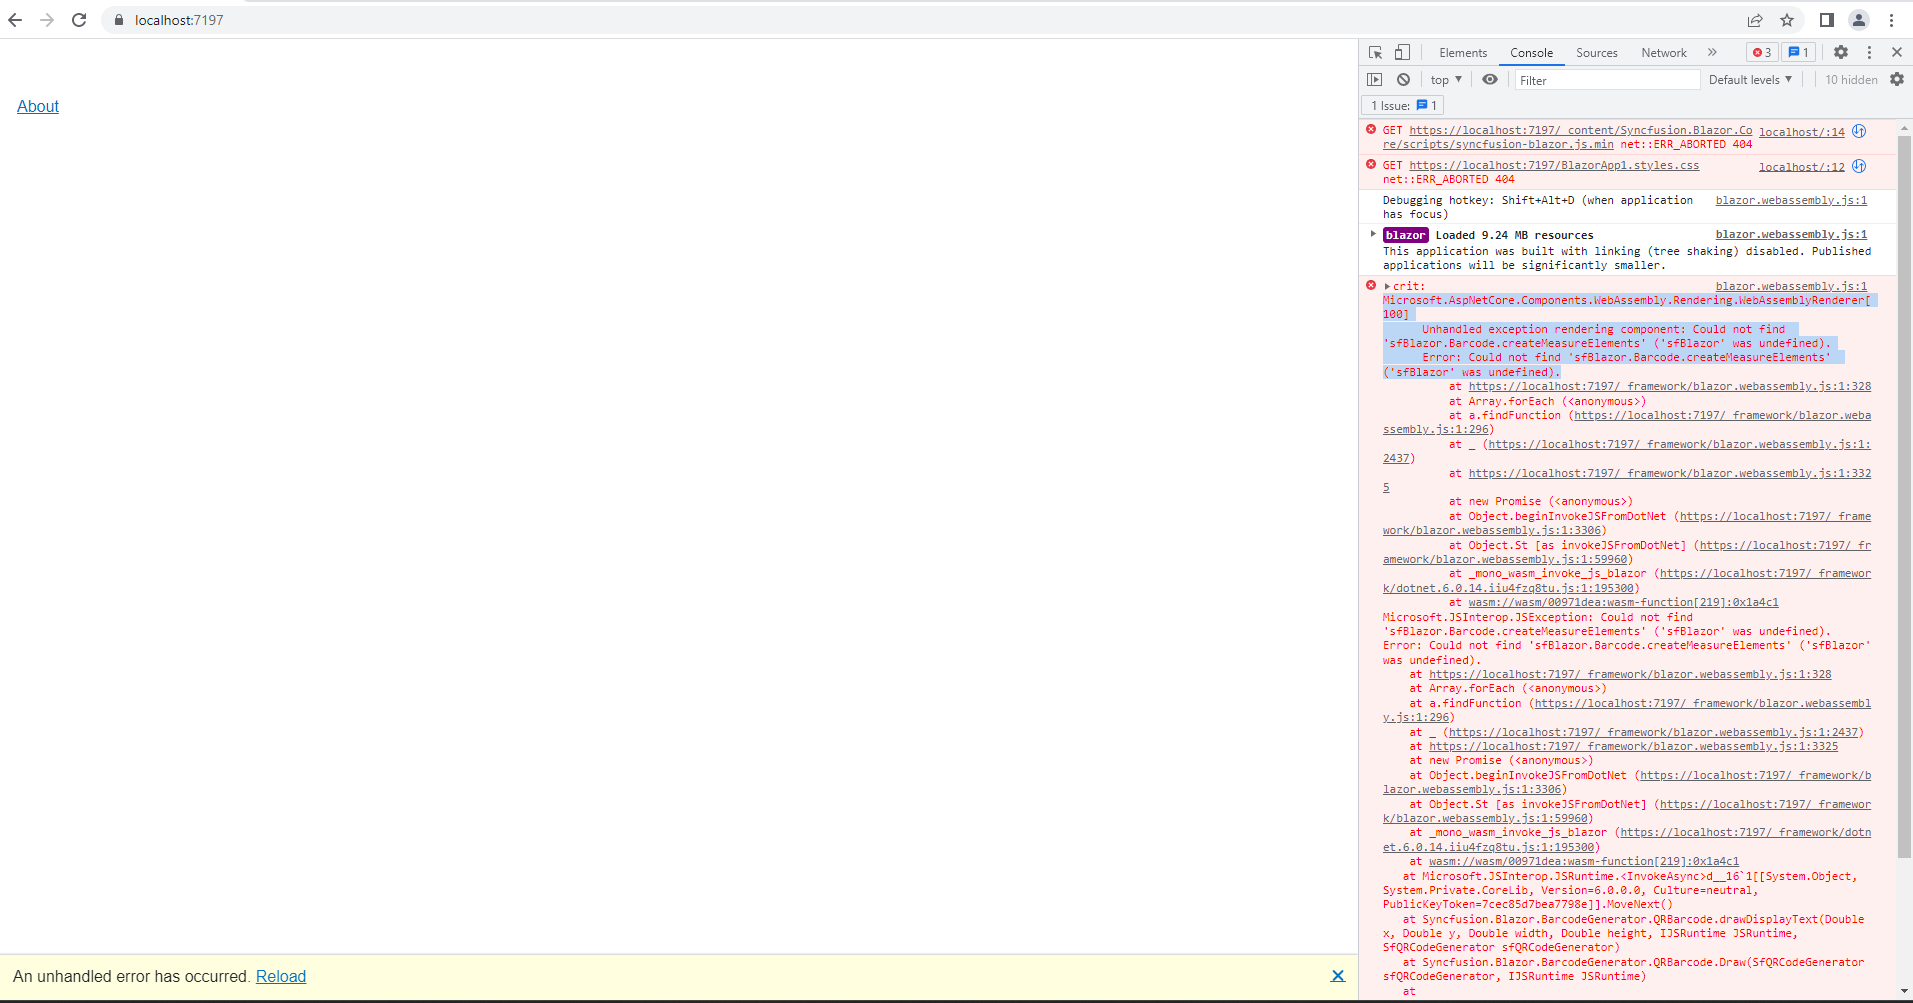Expand the Default levels dropdown
This screenshot has width=1913, height=1003.
pyautogui.click(x=1750, y=79)
